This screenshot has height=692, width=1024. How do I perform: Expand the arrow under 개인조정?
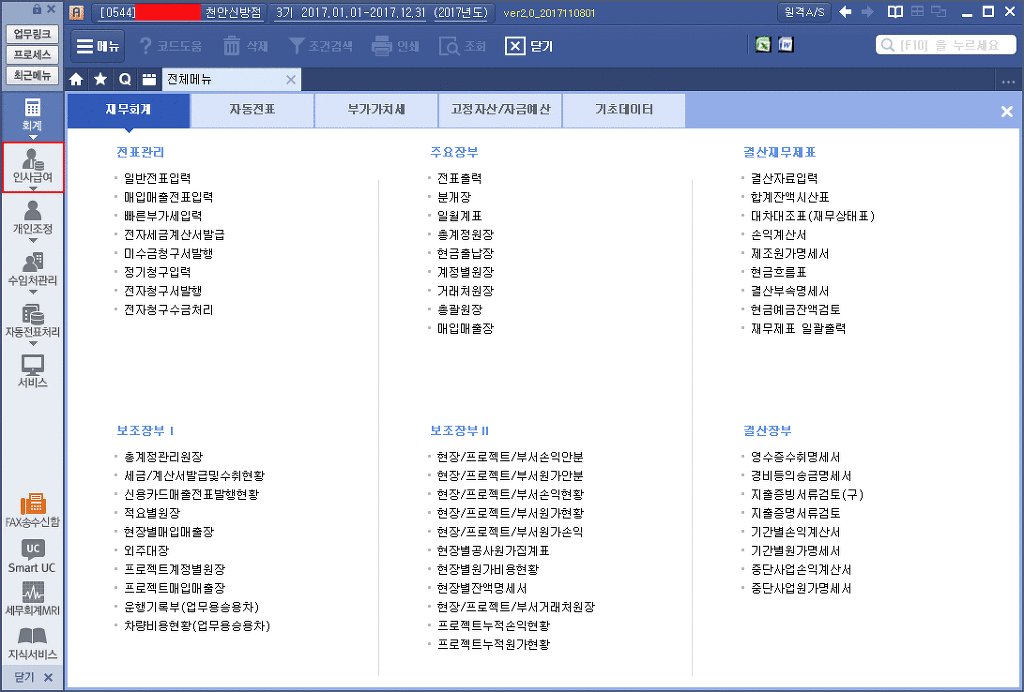[x=33, y=242]
